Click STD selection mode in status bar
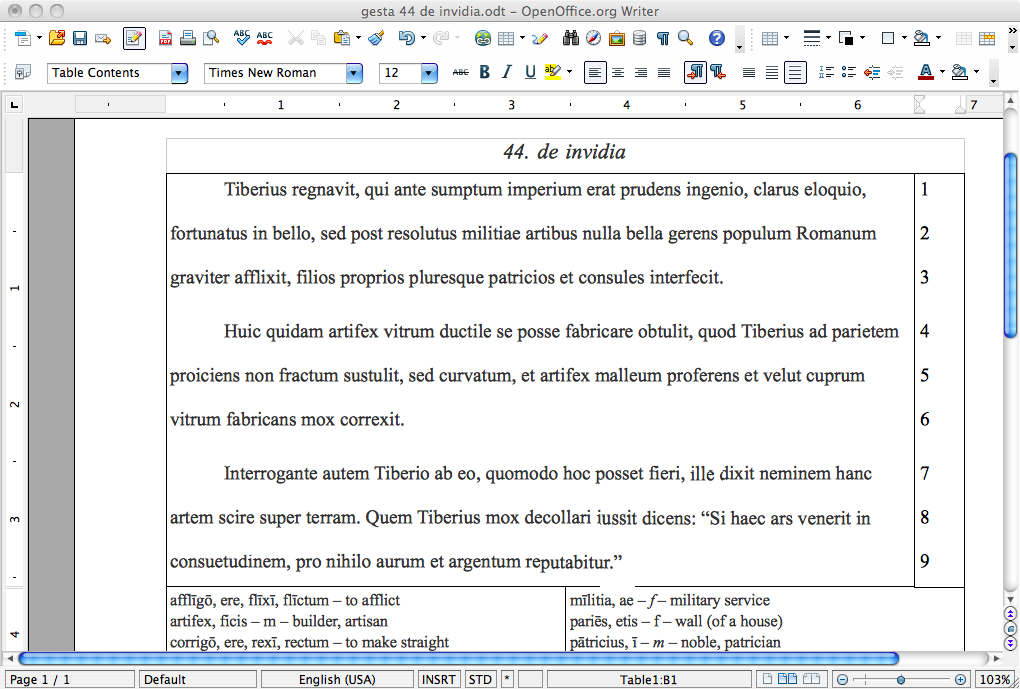1020x689 pixels. pos(480,680)
